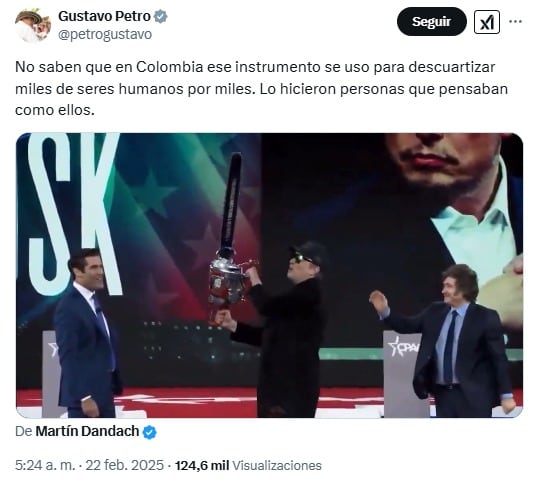Screen dimensions: 537x484
Task: Click the word Colombia in the tweet
Action: click(170, 67)
